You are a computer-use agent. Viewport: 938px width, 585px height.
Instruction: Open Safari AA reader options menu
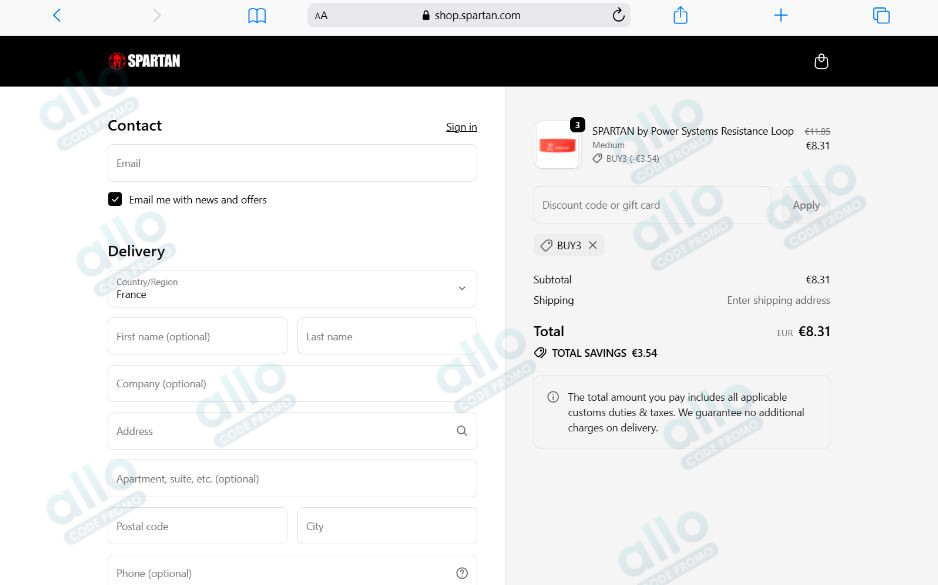point(321,15)
